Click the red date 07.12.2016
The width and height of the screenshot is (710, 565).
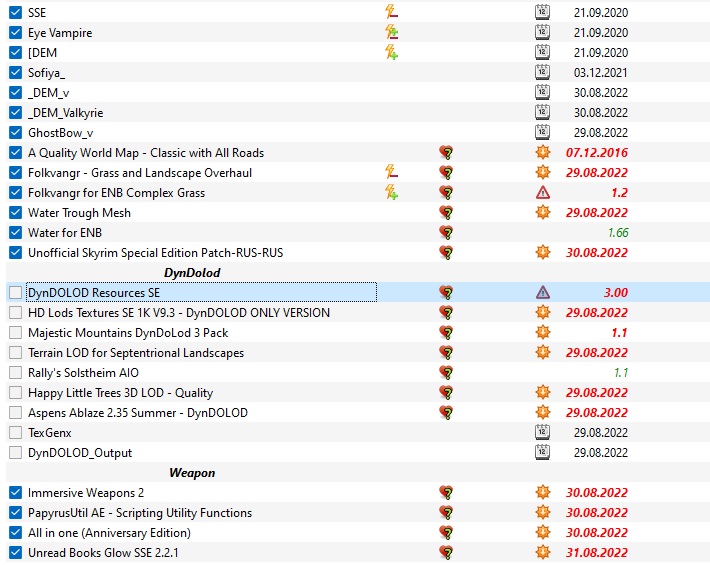[597, 153]
